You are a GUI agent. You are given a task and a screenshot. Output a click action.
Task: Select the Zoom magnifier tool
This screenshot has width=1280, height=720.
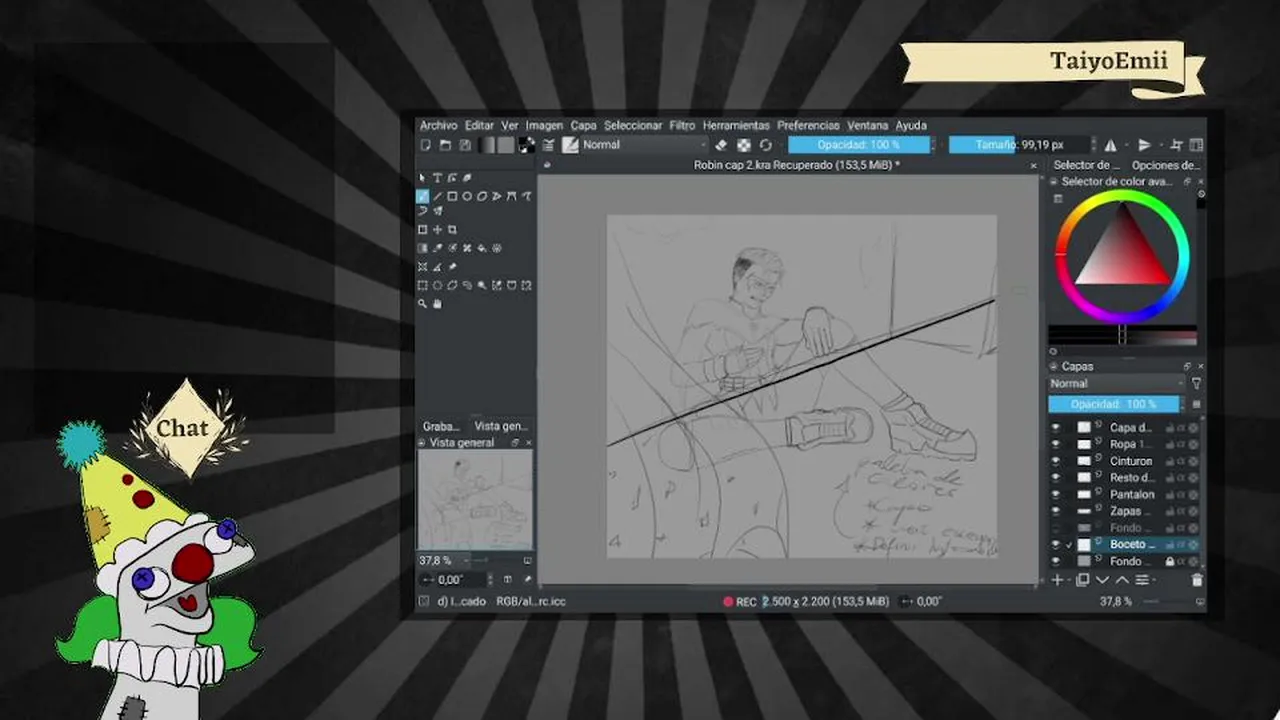[x=422, y=304]
